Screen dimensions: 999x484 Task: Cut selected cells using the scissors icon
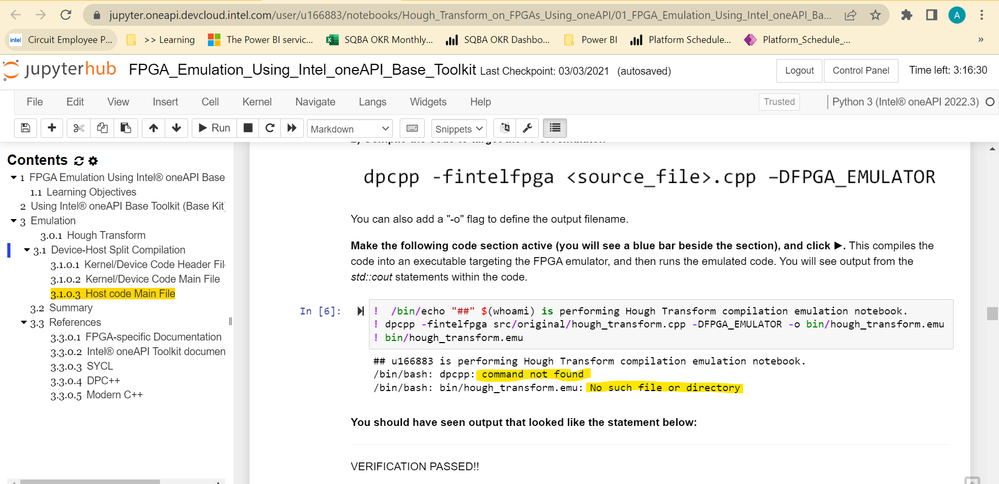pos(79,128)
